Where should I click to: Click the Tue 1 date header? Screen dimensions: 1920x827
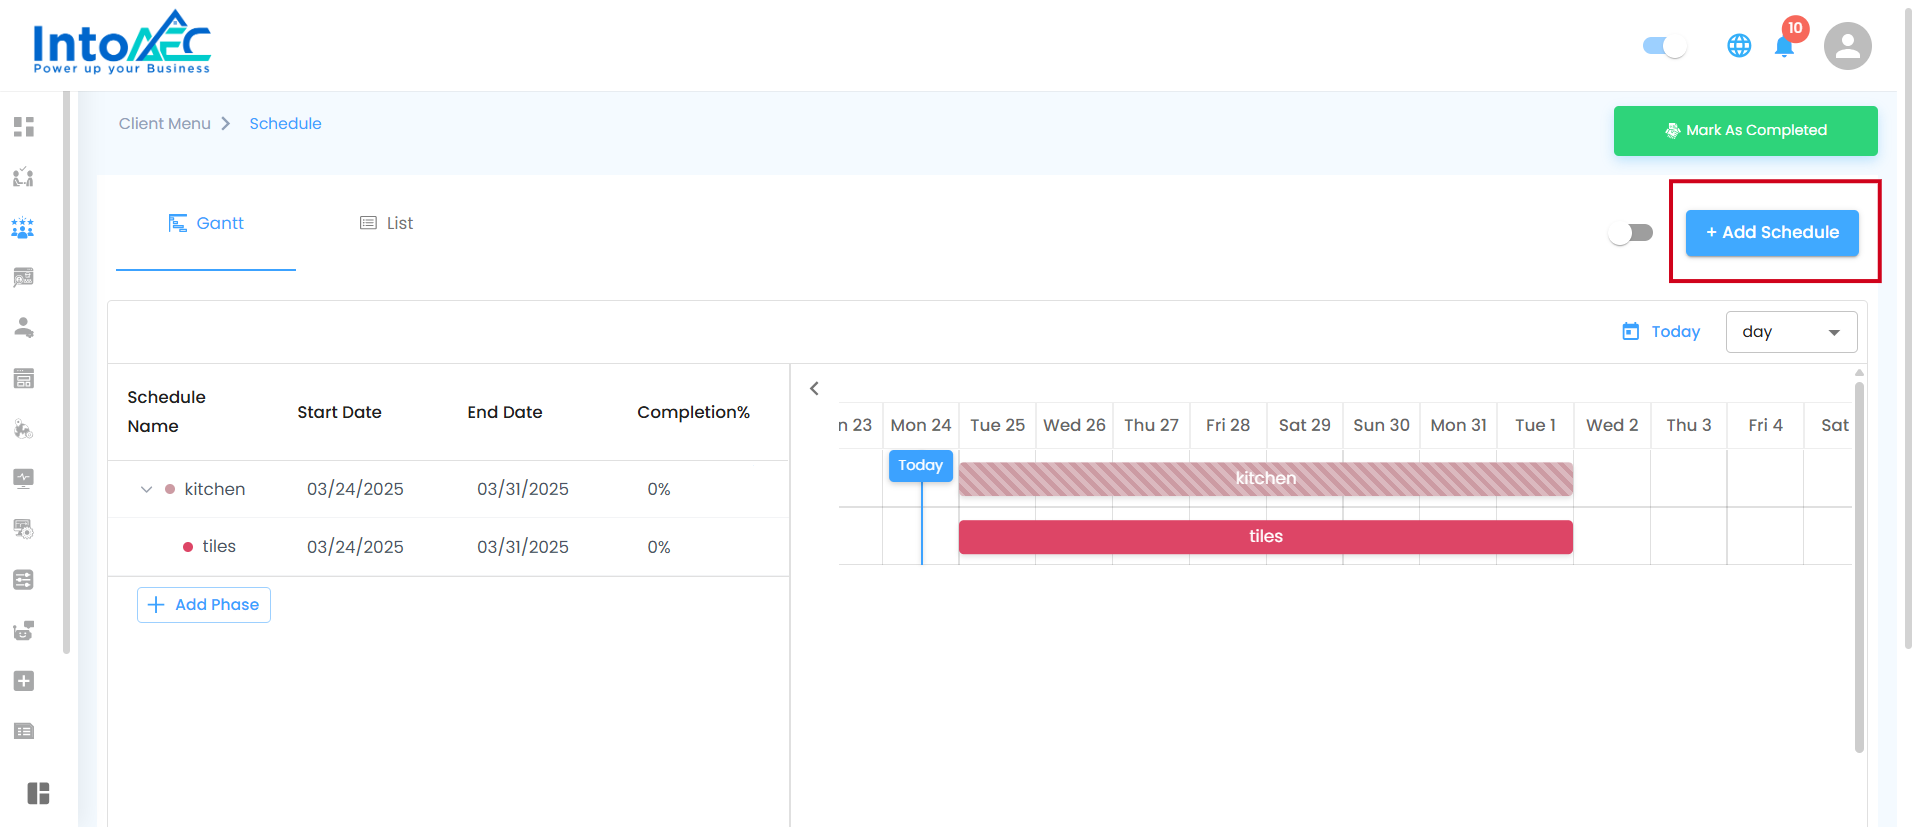click(x=1535, y=425)
